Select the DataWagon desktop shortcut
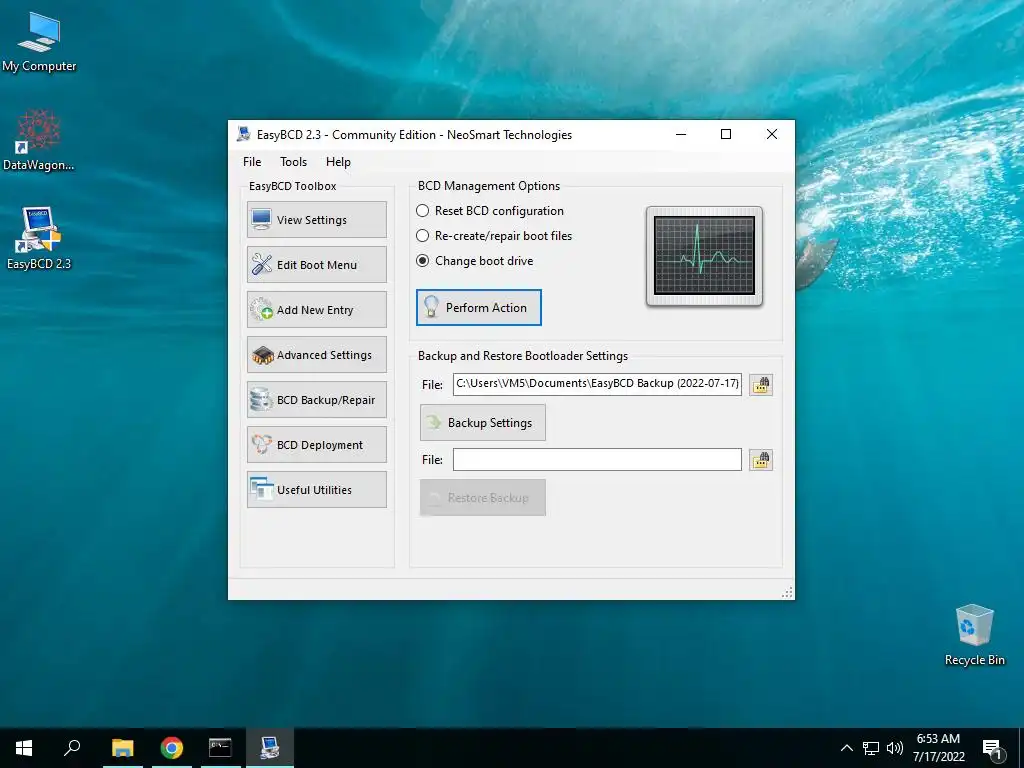Screen dimensions: 1024x768 click(39, 140)
